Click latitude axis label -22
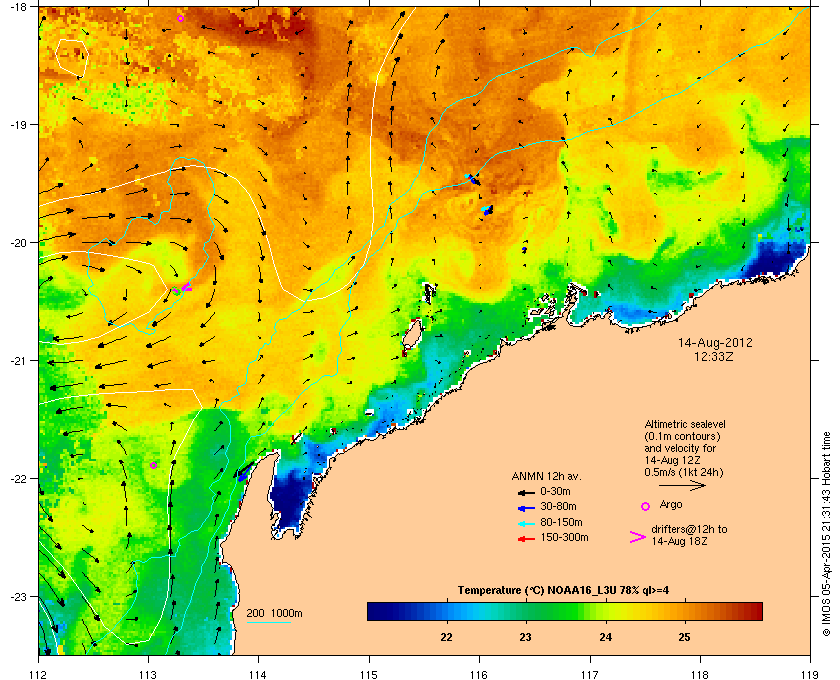Viewport: 840px width, 680px height. tap(17, 478)
